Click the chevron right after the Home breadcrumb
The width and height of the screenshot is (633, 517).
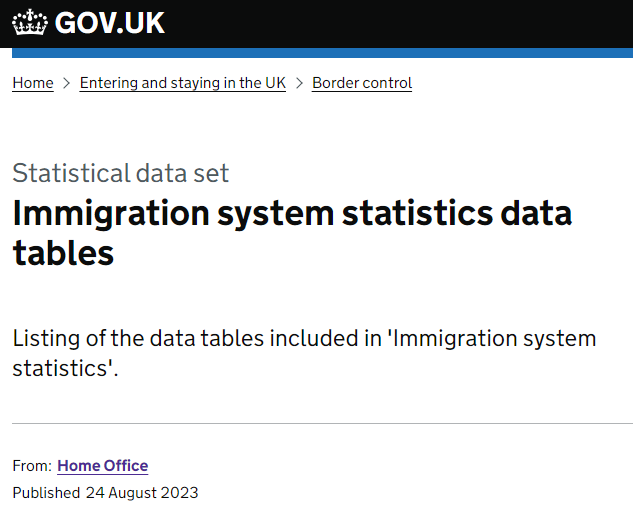(x=67, y=83)
